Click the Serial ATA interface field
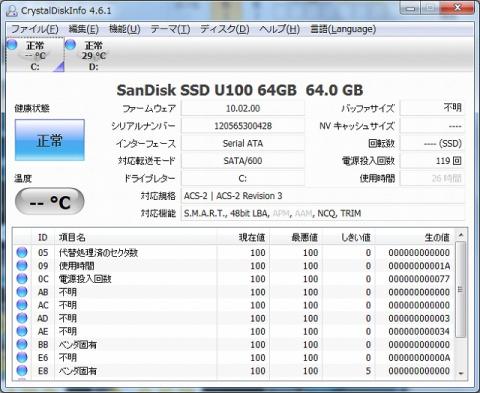The height and width of the screenshot is (393, 480). [x=243, y=143]
